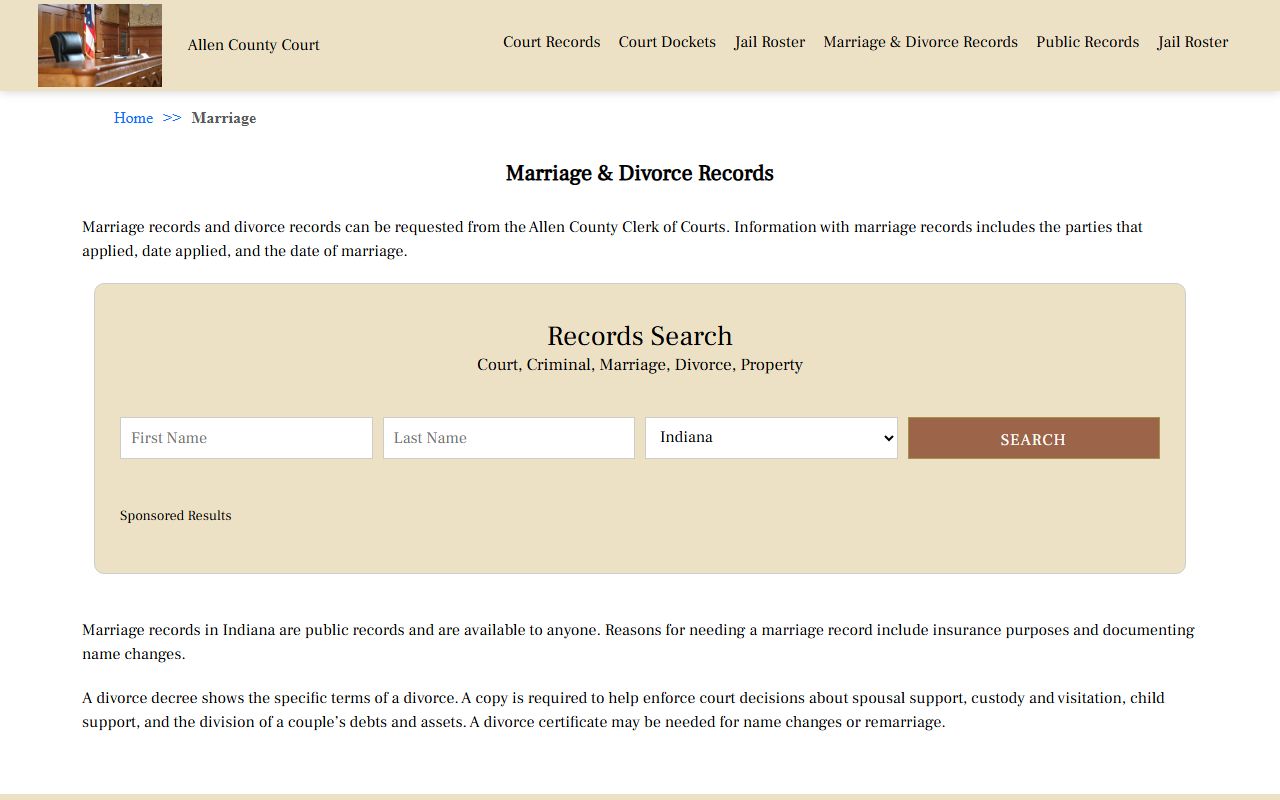Focus the Last Name input field
This screenshot has height=800, width=1280.
coord(509,438)
